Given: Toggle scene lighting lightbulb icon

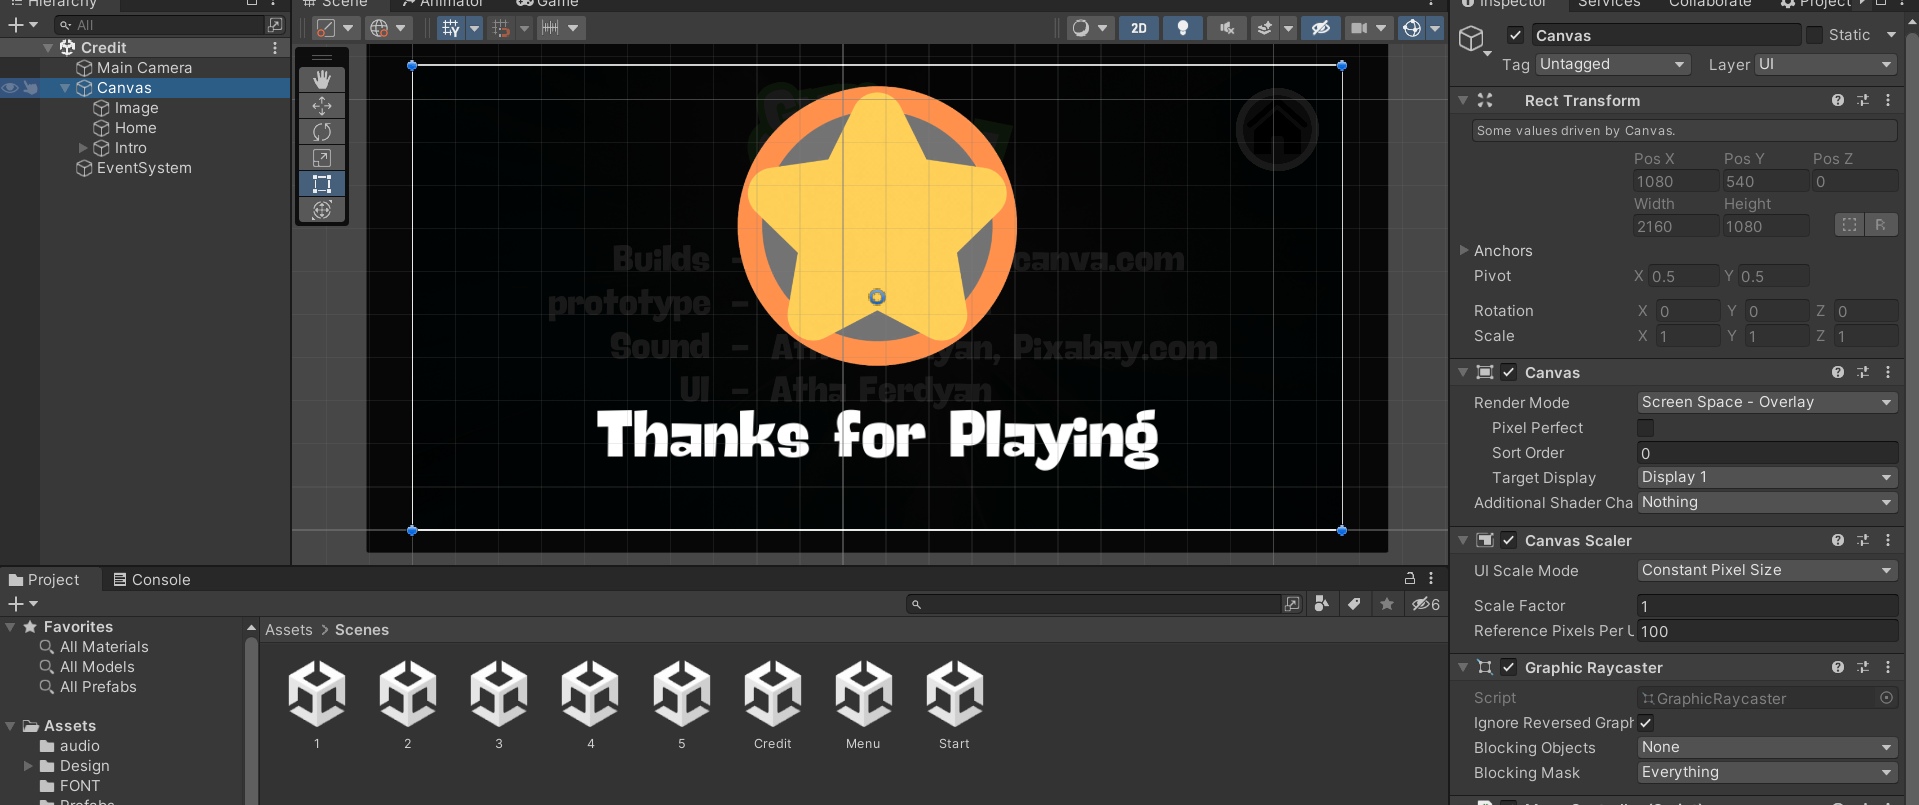Looking at the screenshot, I should pyautogui.click(x=1183, y=28).
